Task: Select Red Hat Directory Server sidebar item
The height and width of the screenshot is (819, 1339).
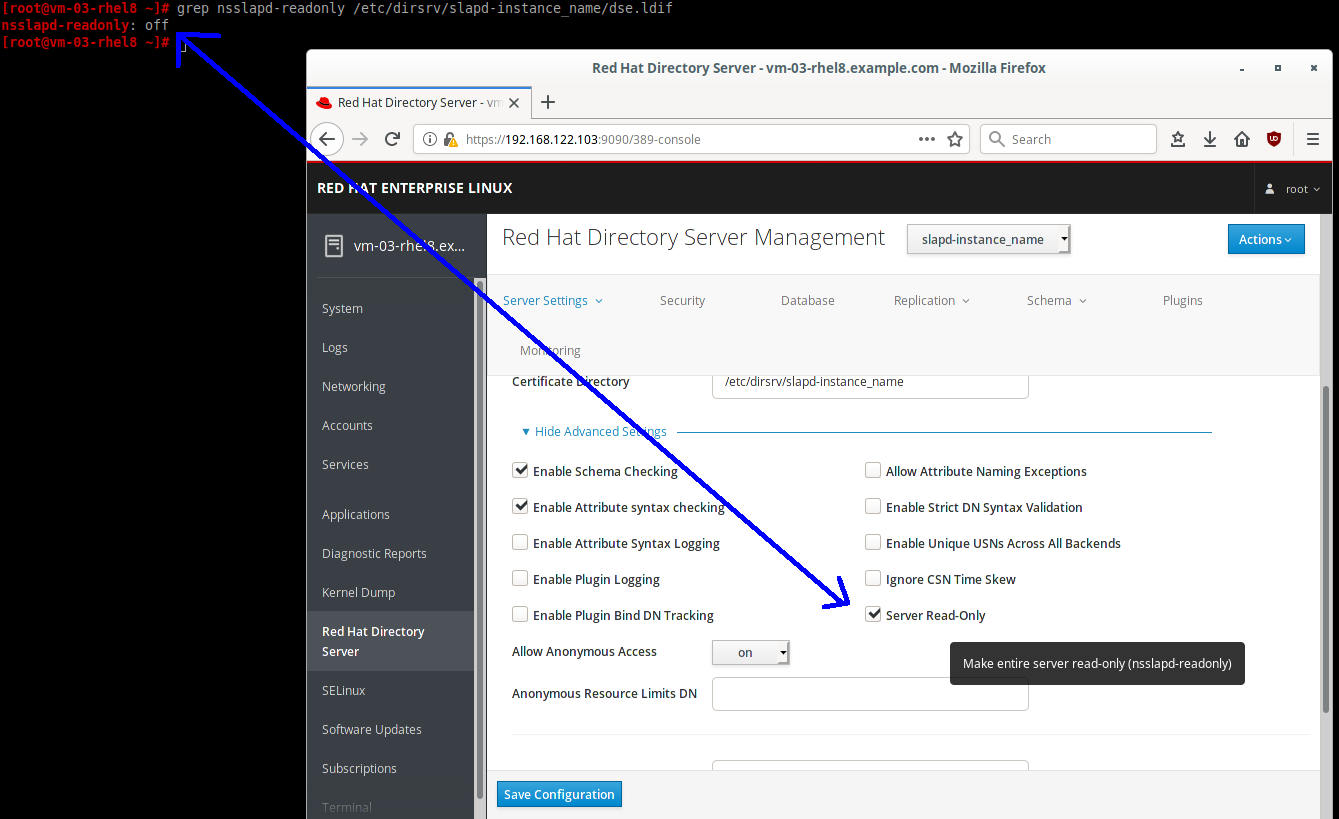Action: click(391, 641)
